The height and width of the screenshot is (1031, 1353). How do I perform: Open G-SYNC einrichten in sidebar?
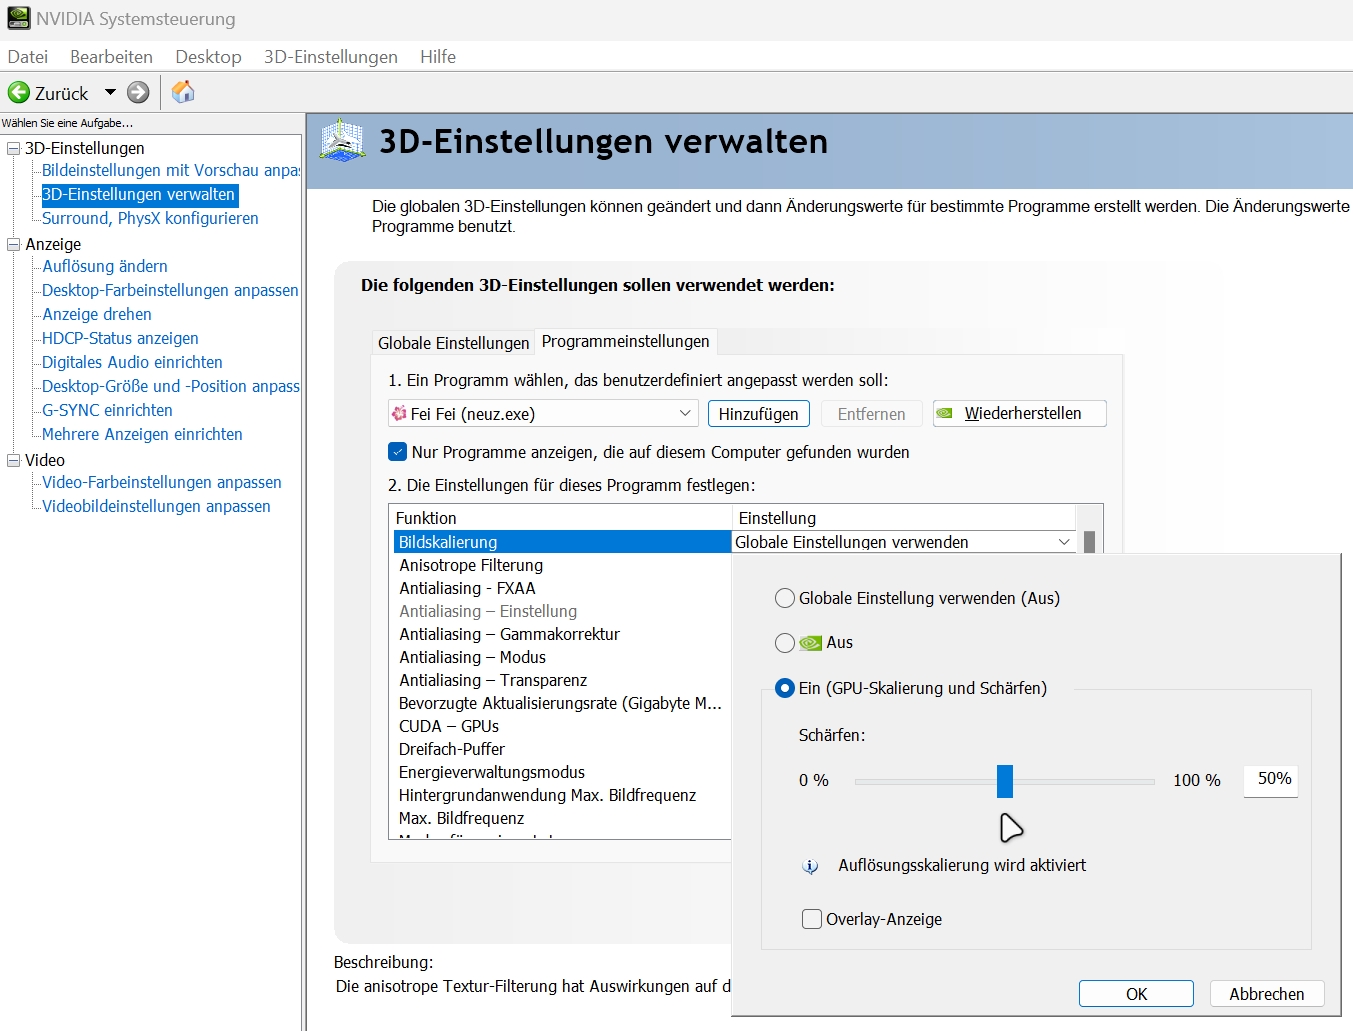click(x=107, y=410)
